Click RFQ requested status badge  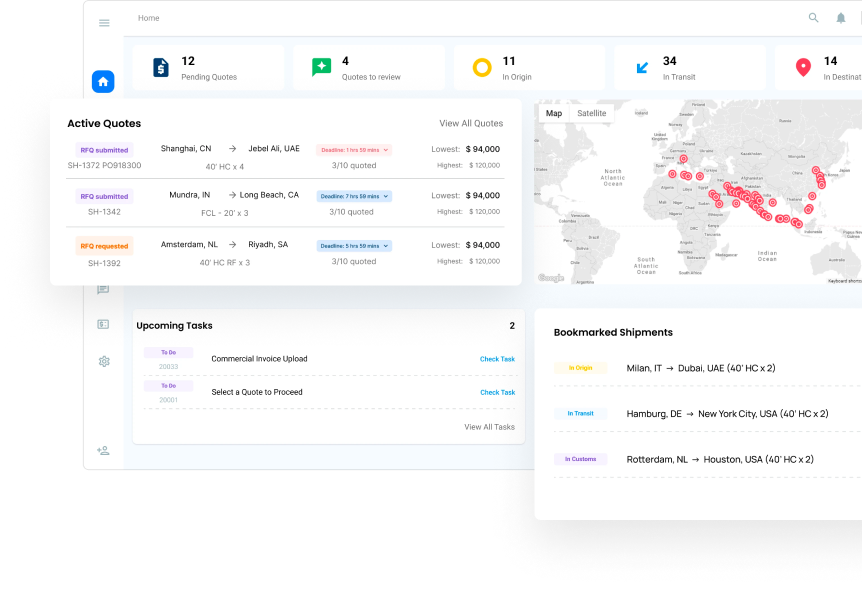(x=104, y=246)
